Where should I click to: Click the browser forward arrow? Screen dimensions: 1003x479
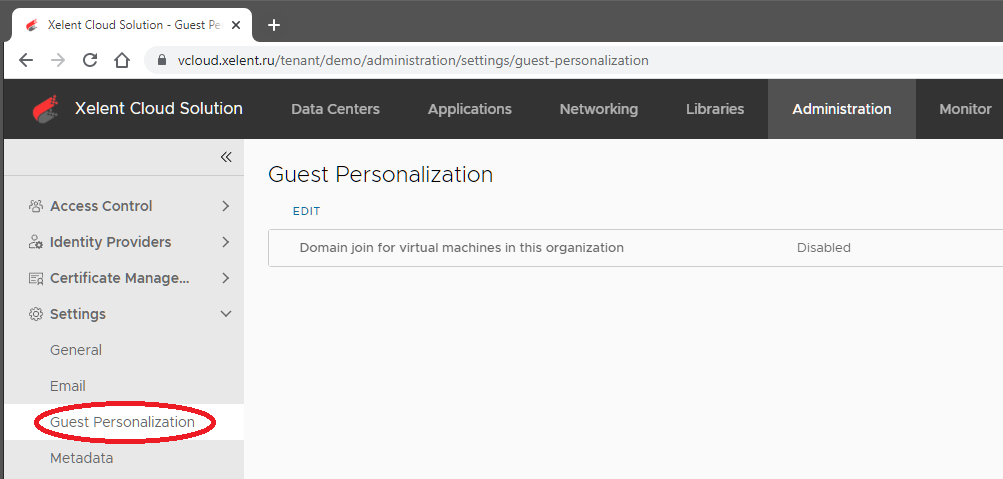coord(58,60)
